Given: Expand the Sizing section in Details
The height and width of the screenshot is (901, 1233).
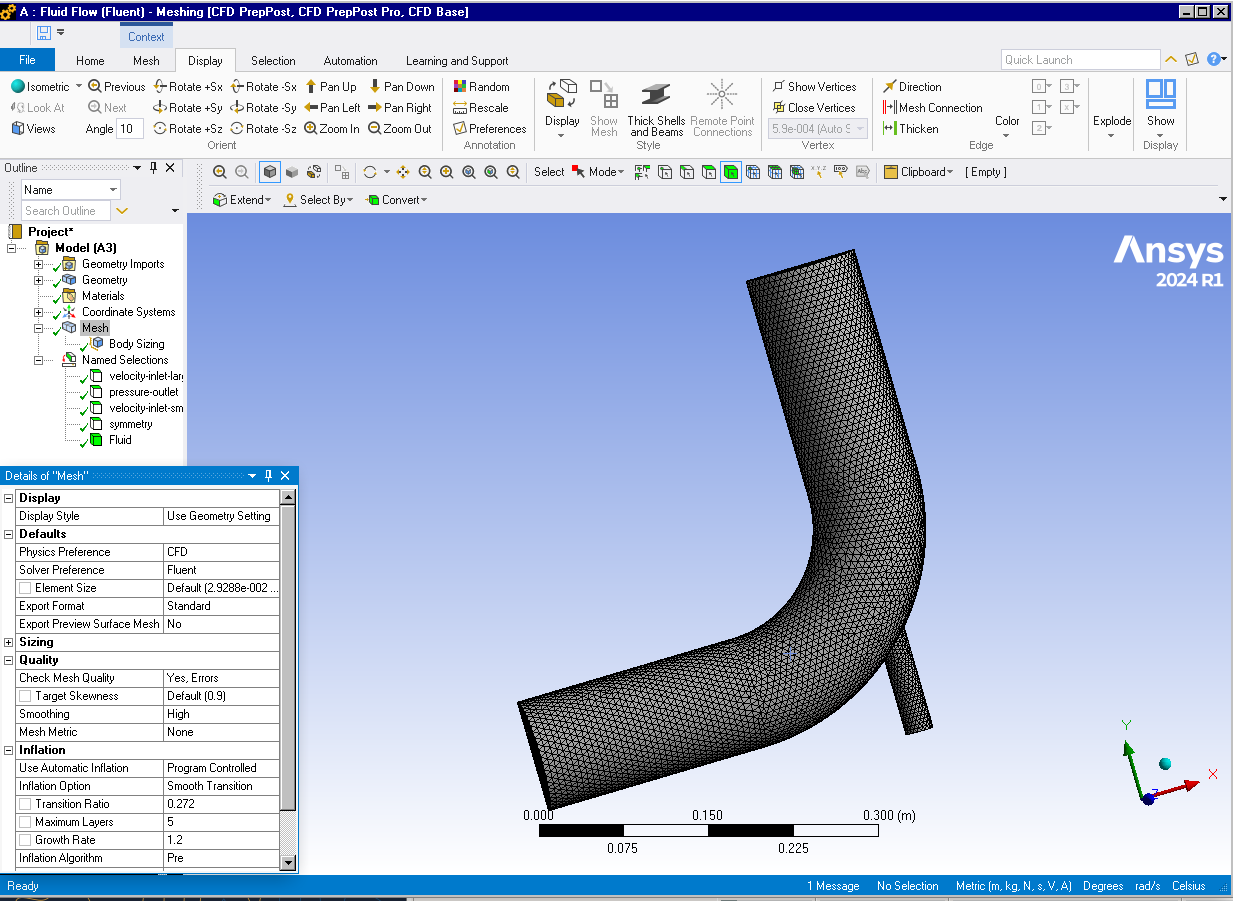Looking at the screenshot, I should (x=9, y=642).
